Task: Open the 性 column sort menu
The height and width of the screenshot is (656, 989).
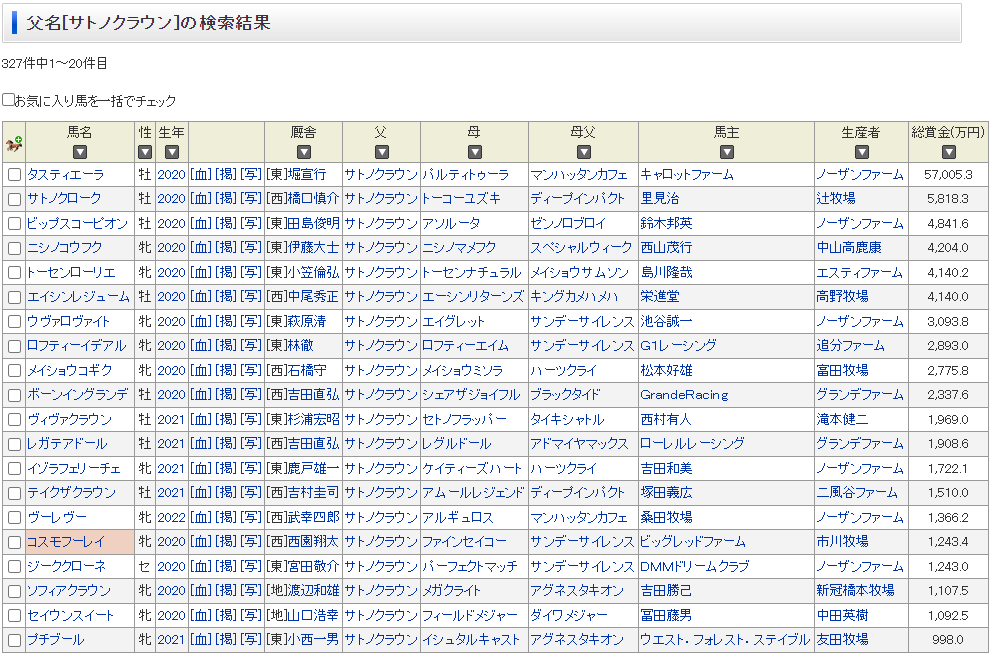Action: (x=145, y=153)
